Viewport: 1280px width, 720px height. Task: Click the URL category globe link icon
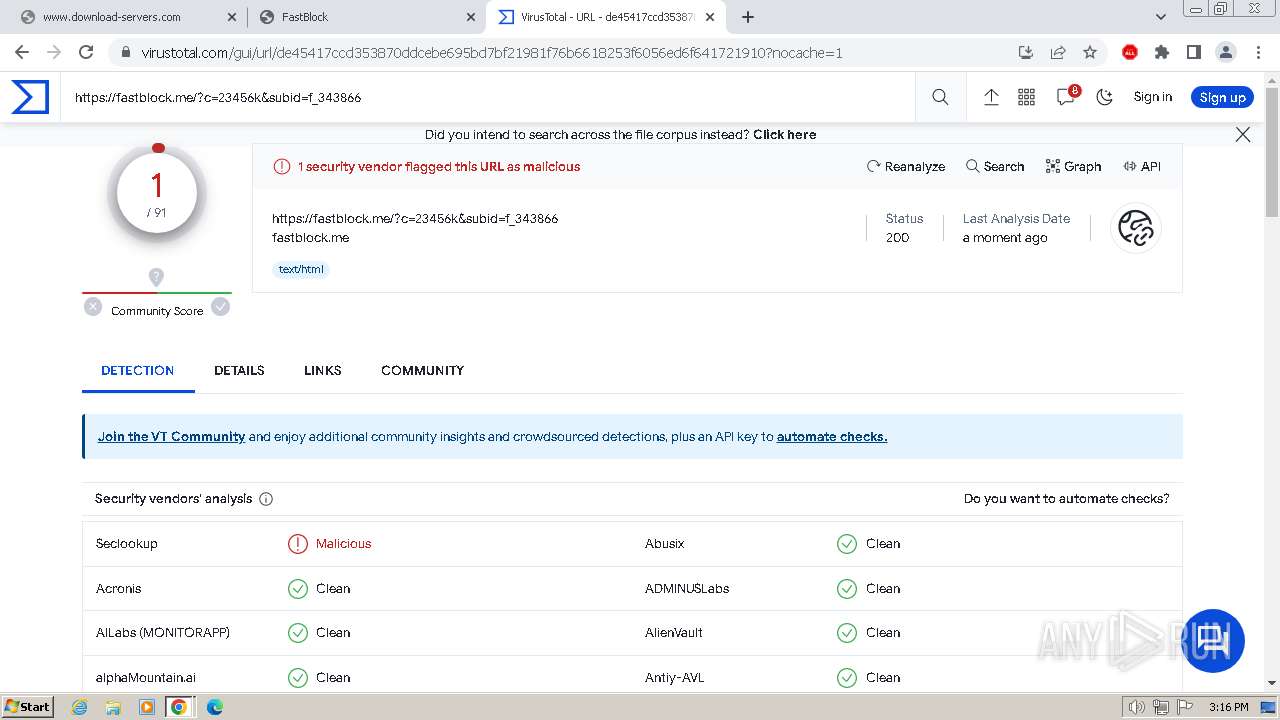coord(1136,228)
